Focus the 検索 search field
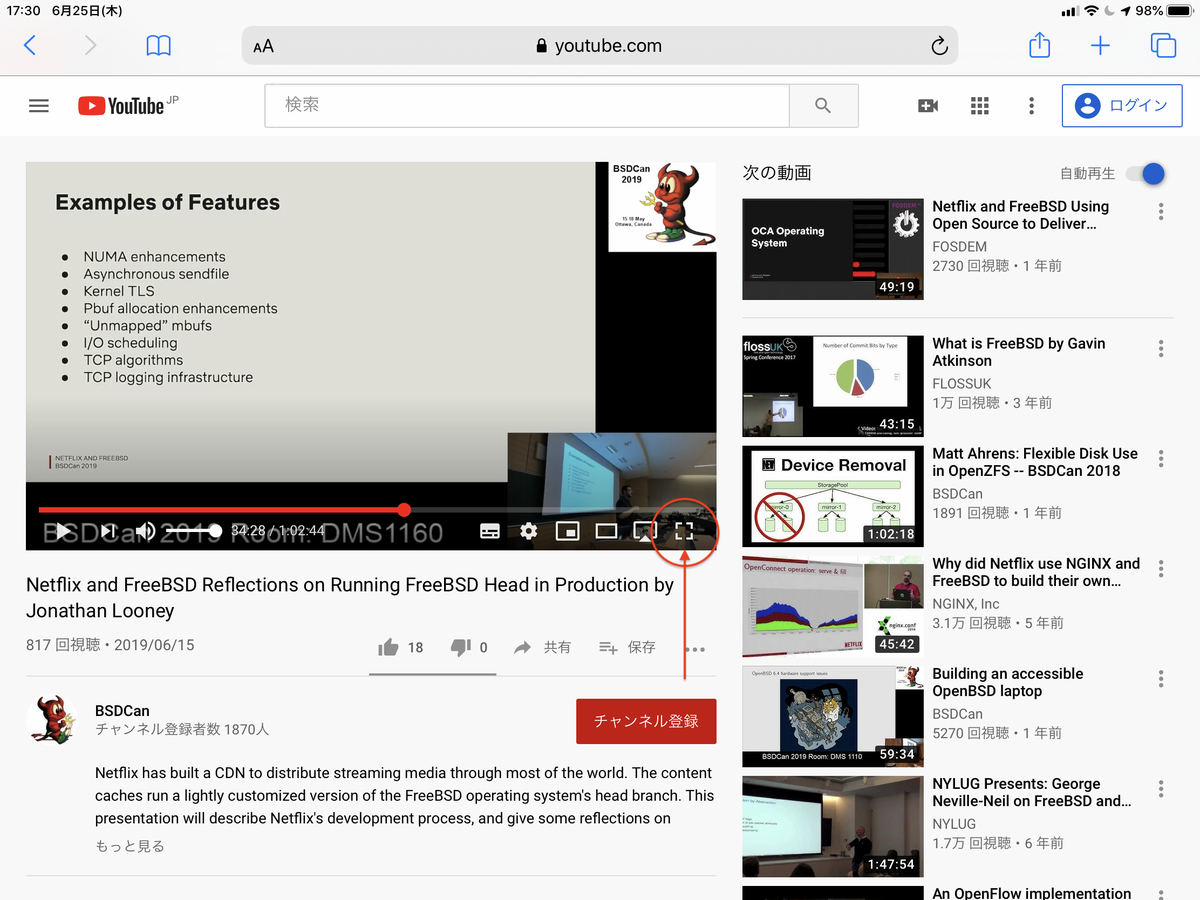The image size is (1200, 900). (x=527, y=105)
